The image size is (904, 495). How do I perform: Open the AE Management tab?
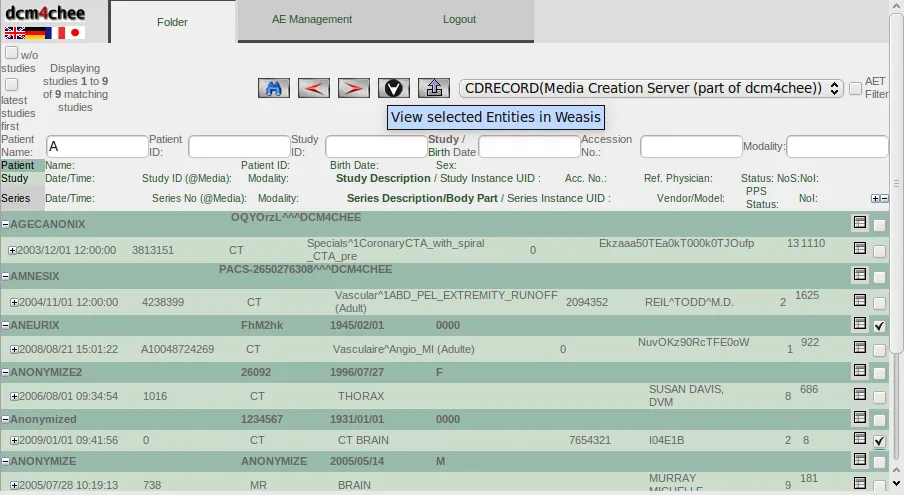(x=312, y=20)
